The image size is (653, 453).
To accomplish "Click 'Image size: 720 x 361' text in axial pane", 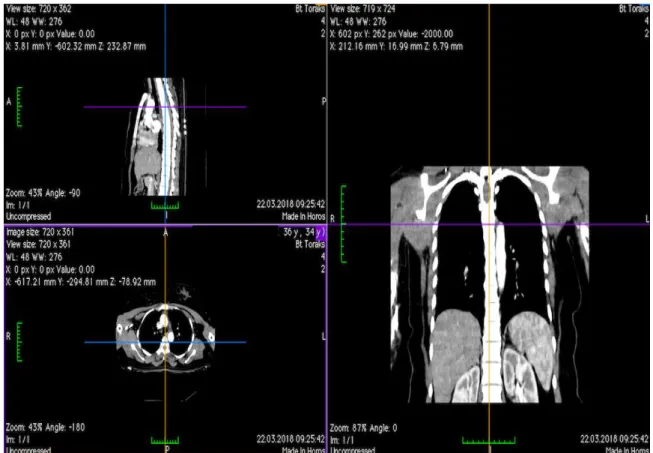I will tap(40, 232).
